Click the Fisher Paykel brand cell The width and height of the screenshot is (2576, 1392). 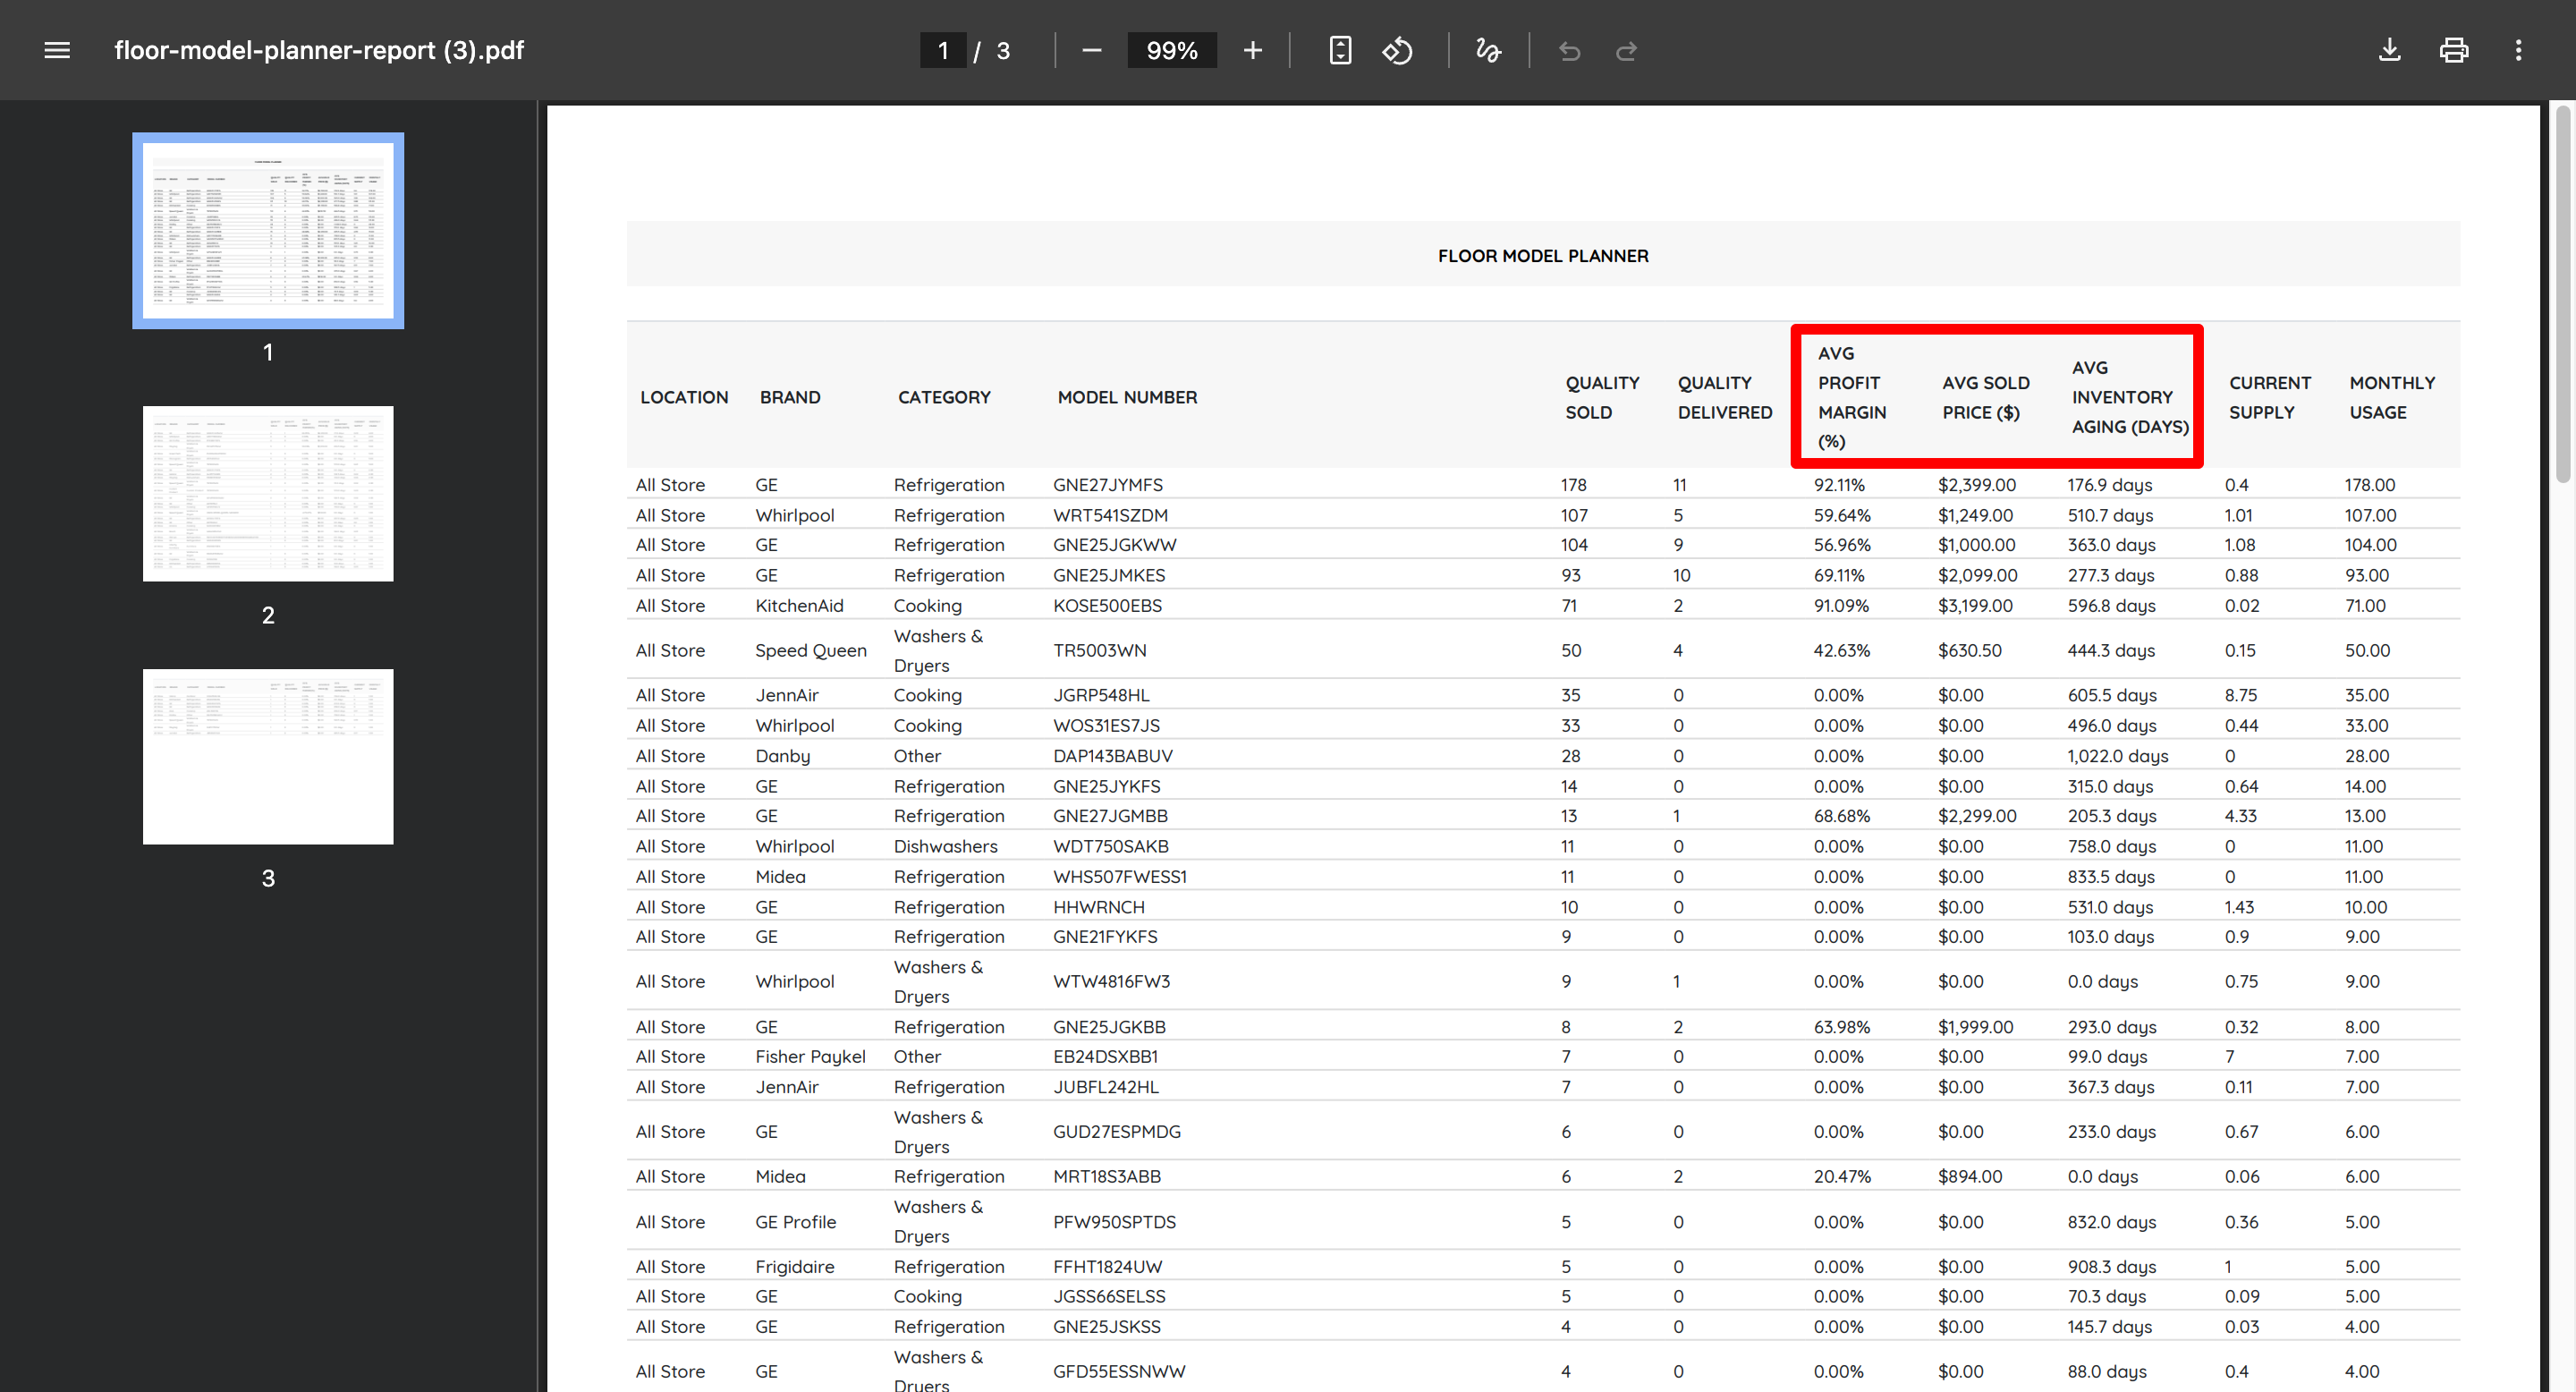pyautogui.click(x=810, y=1057)
